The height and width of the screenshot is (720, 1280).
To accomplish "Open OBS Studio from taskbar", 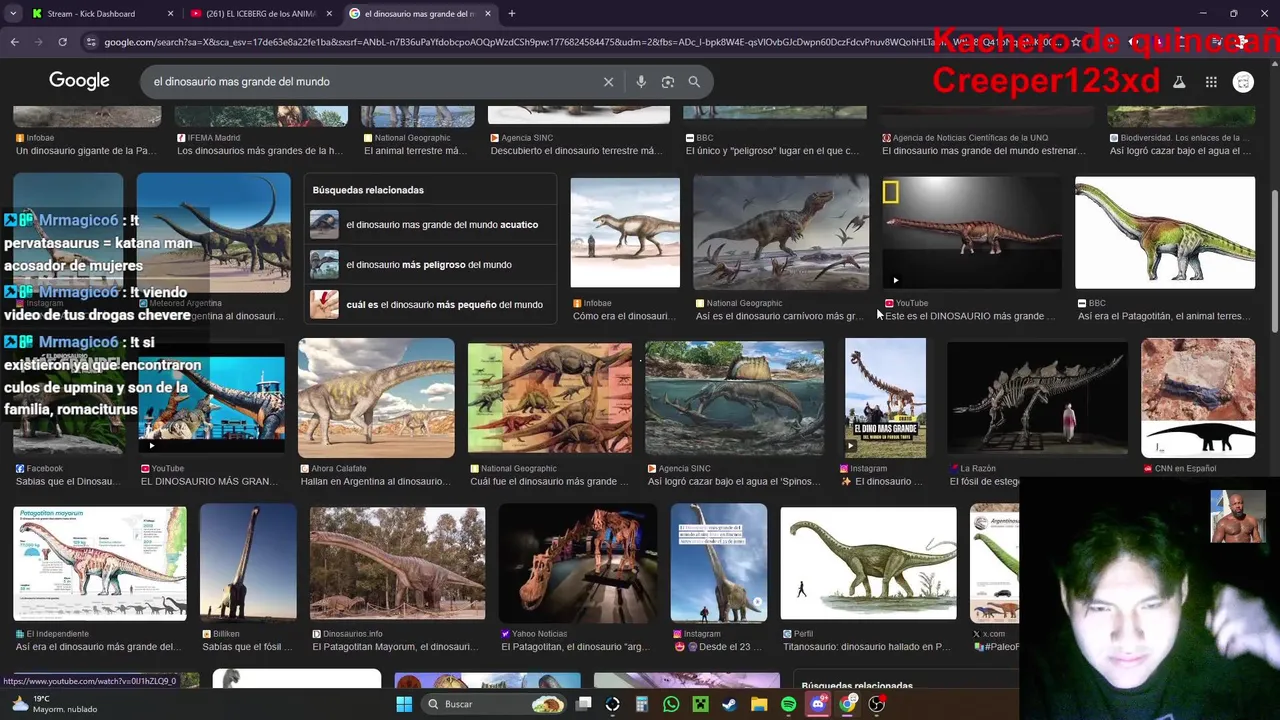I will 877,704.
